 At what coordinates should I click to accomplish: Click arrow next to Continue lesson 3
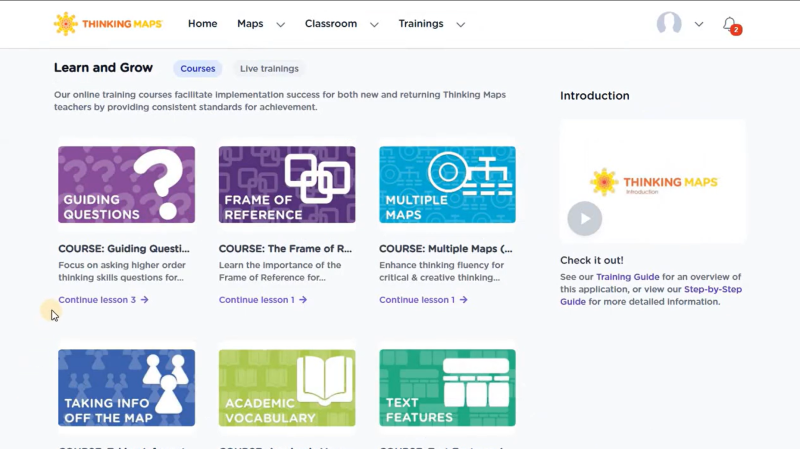(145, 300)
